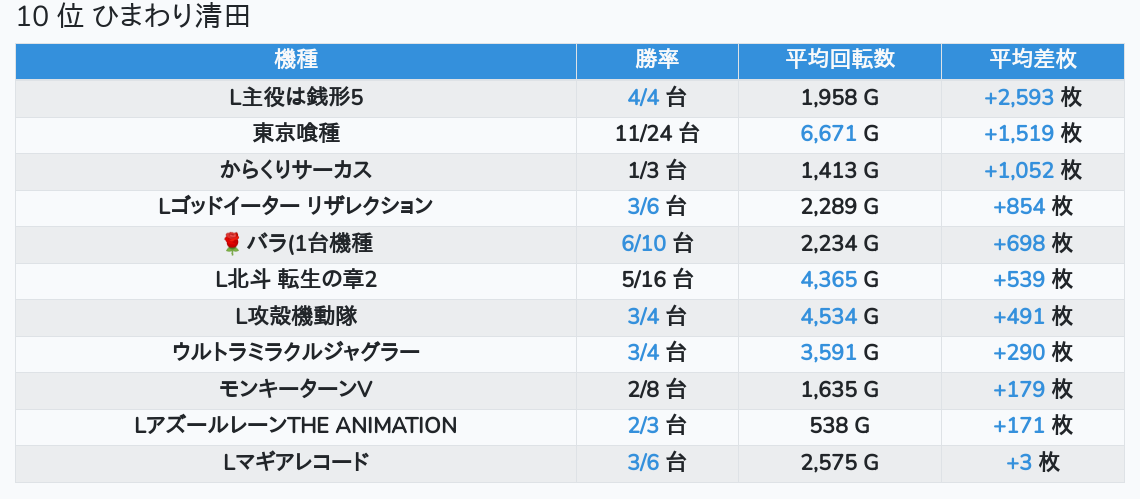Open the 東京喰種 machine row
Viewport: 1140px width, 499px height.
pos(295,133)
